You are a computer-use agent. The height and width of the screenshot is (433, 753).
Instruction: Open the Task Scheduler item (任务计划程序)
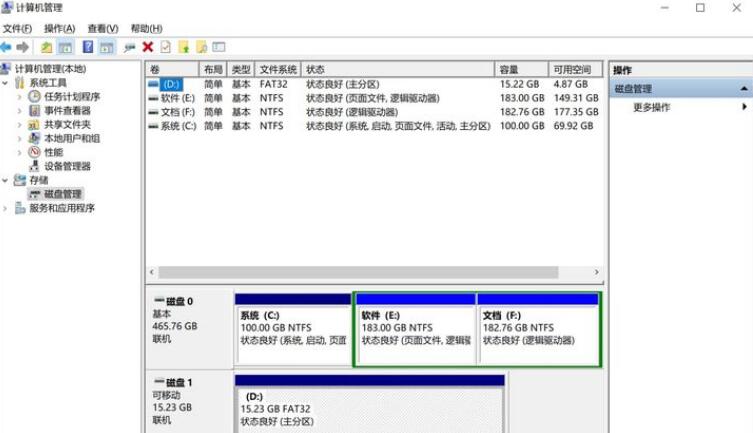[x=72, y=96]
